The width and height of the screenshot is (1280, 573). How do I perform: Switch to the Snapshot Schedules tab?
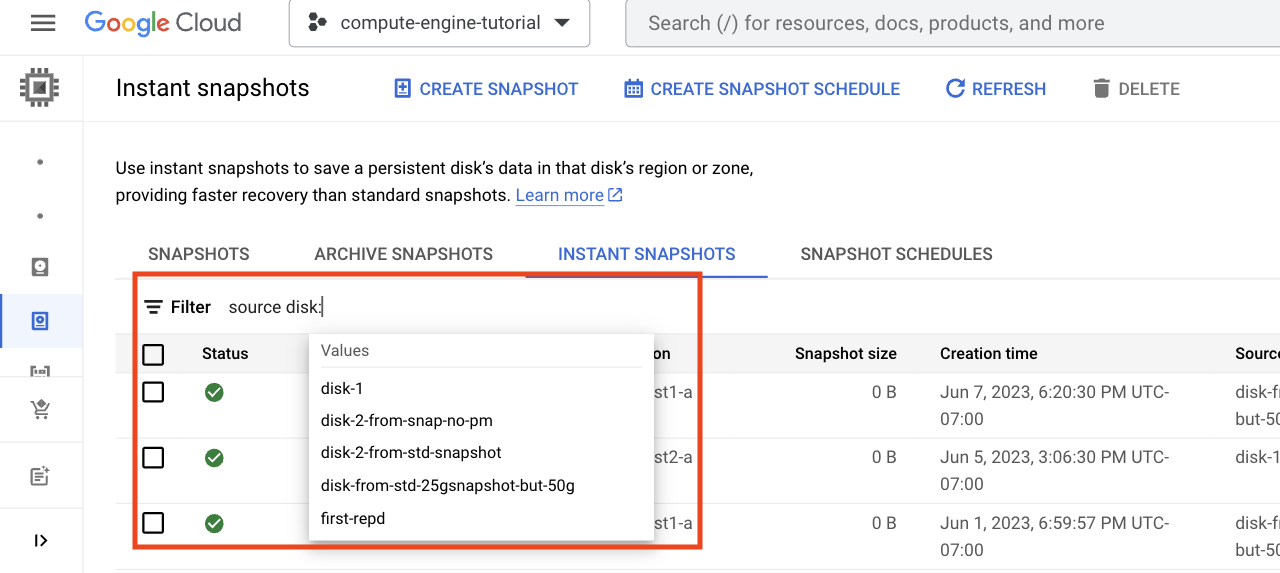pos(896,254)
